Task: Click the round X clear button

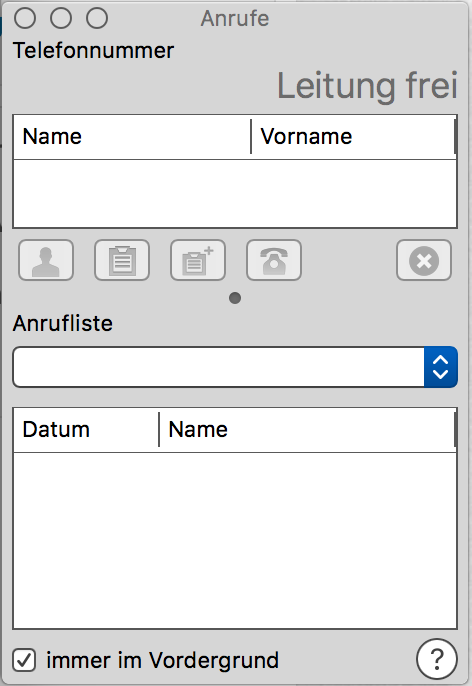Action: (x=424, y=260)
